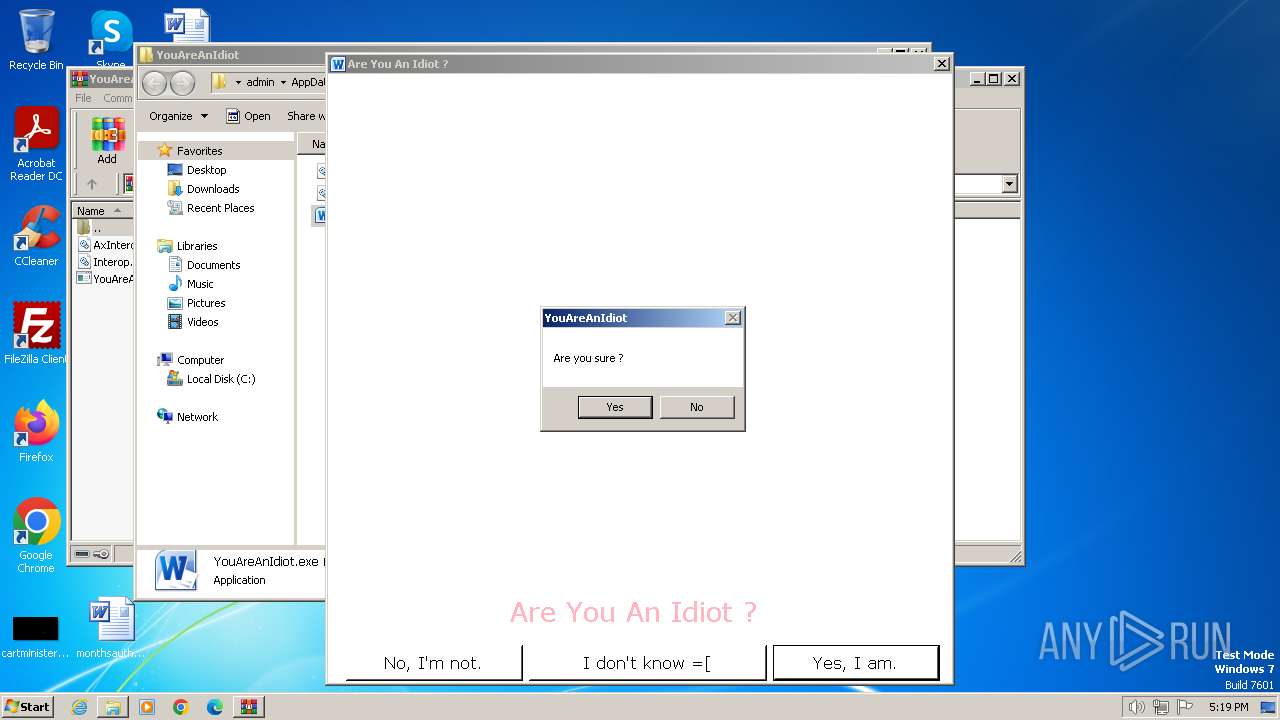
Task: Close the YouAreAnIdiot message dialog
Action: 732,318
